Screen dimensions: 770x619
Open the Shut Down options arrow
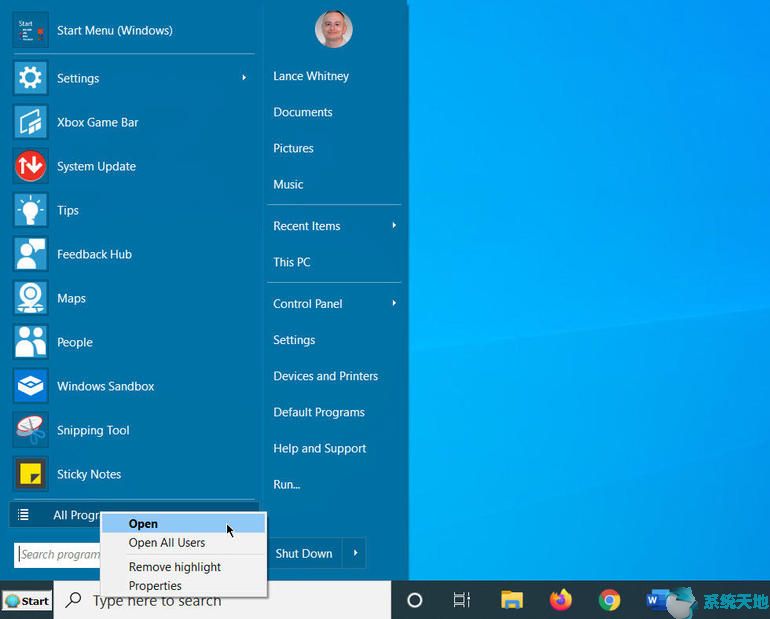(x=355, y=553)
